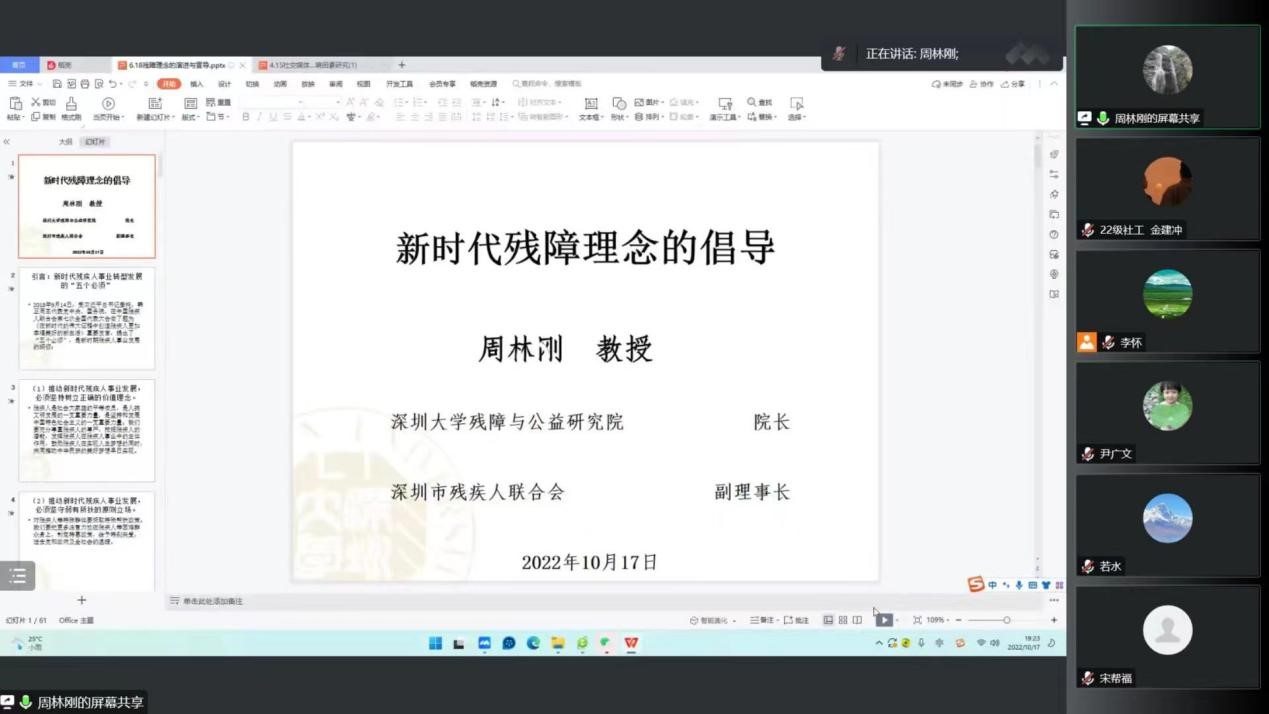Open the File (文件) menu dropdown
The height and width of the screenshot is (714, 1269).
tap(20, 84)
